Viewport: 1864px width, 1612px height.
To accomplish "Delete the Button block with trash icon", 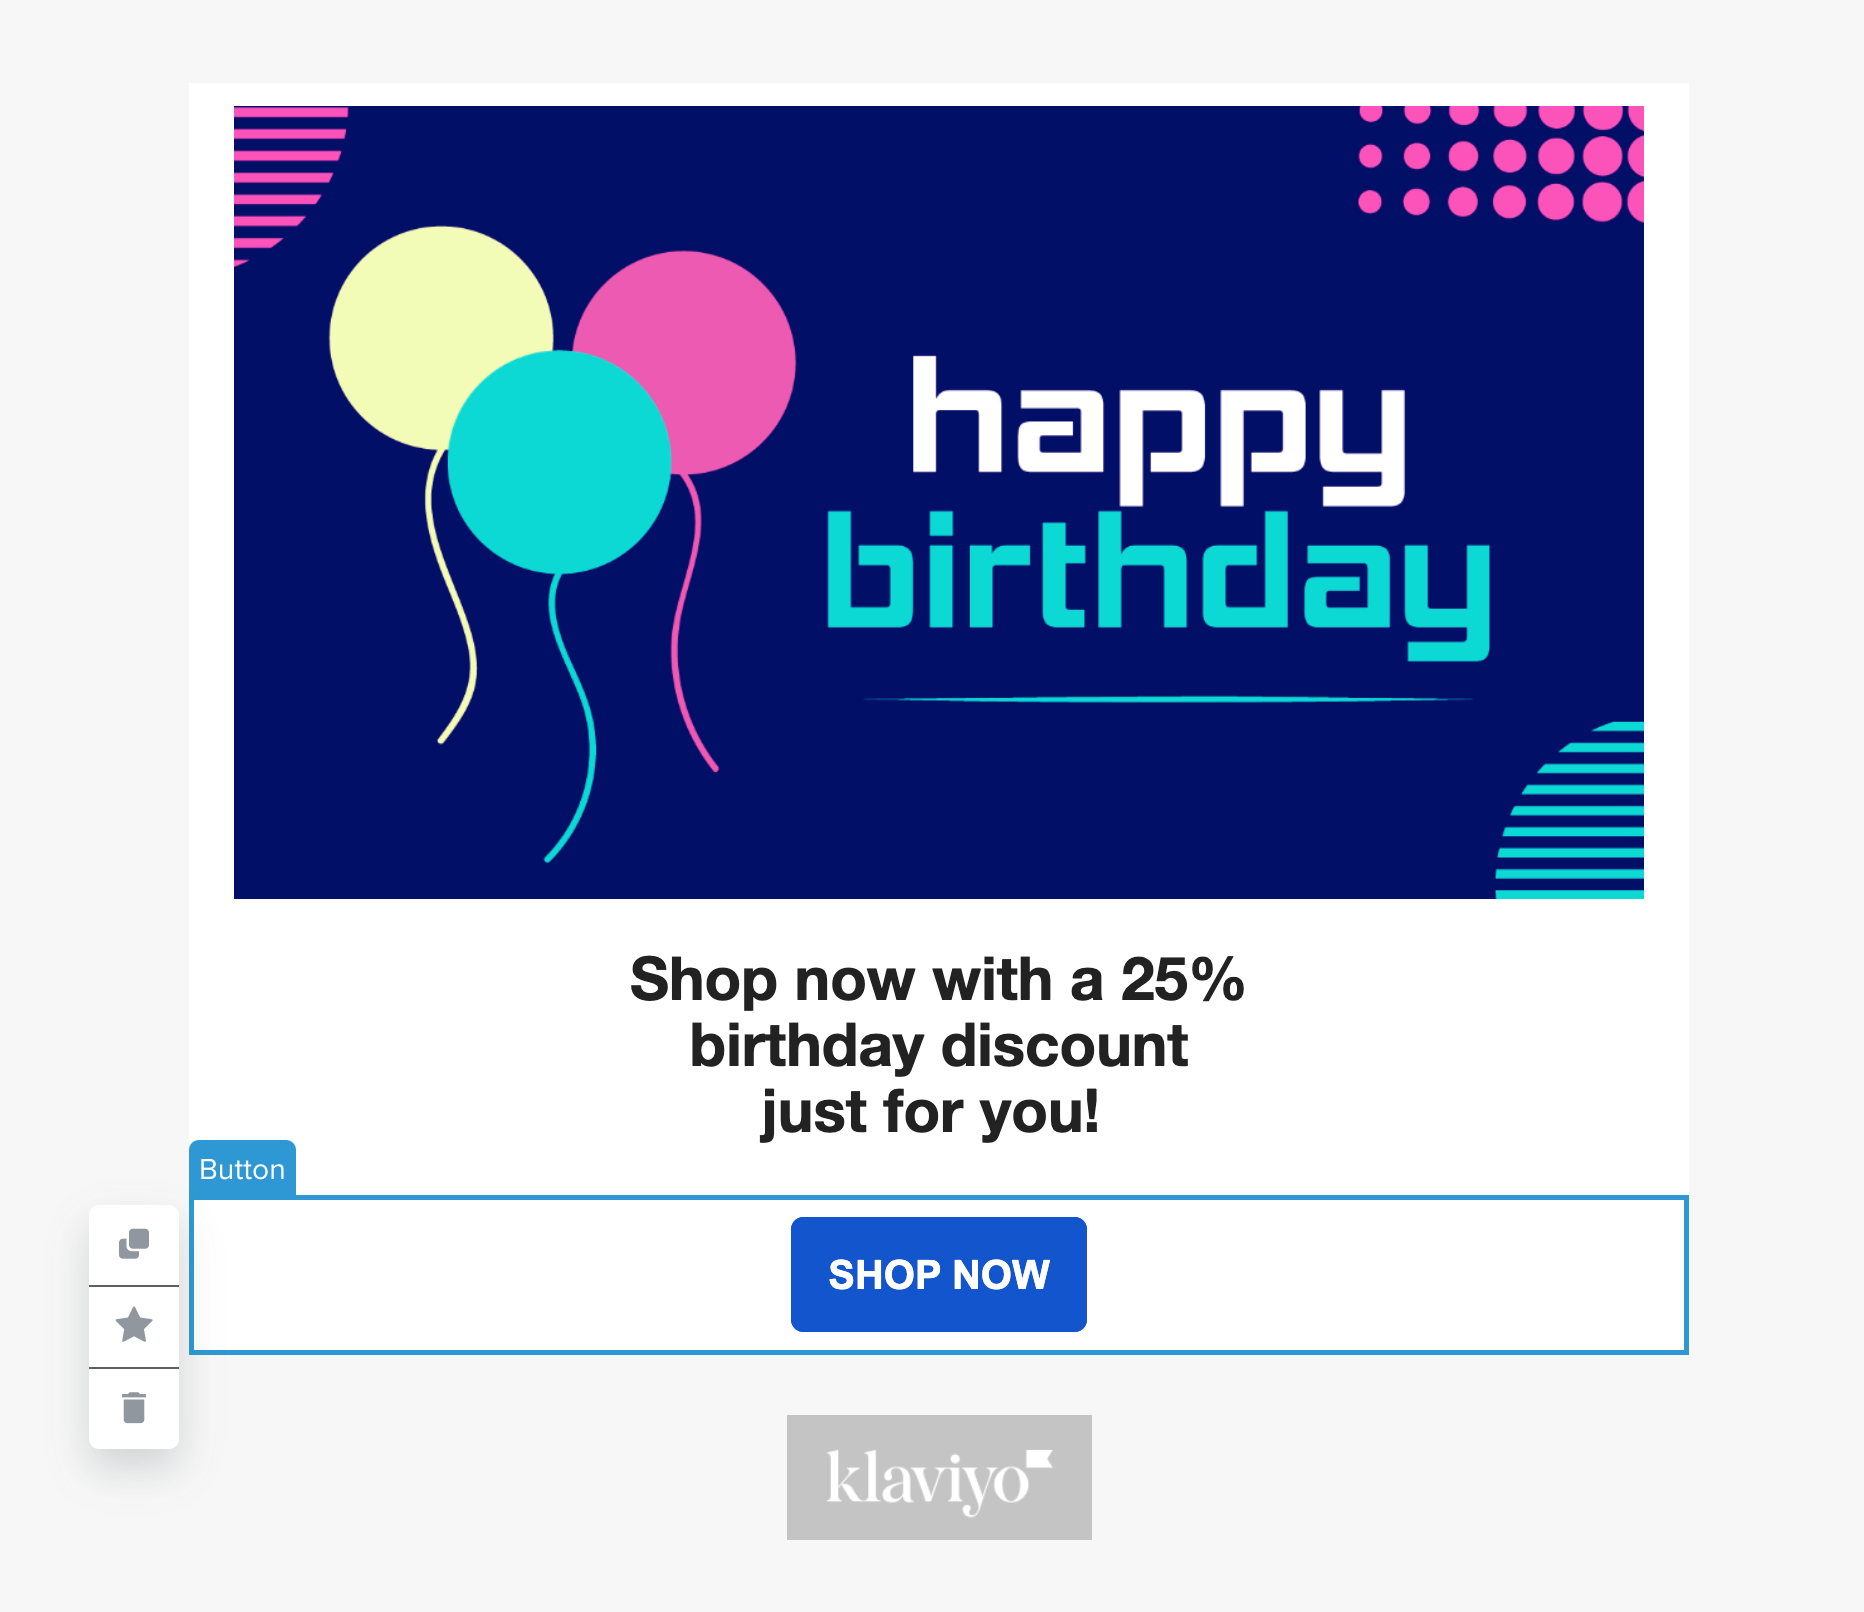I will [x=134, y=1407].
